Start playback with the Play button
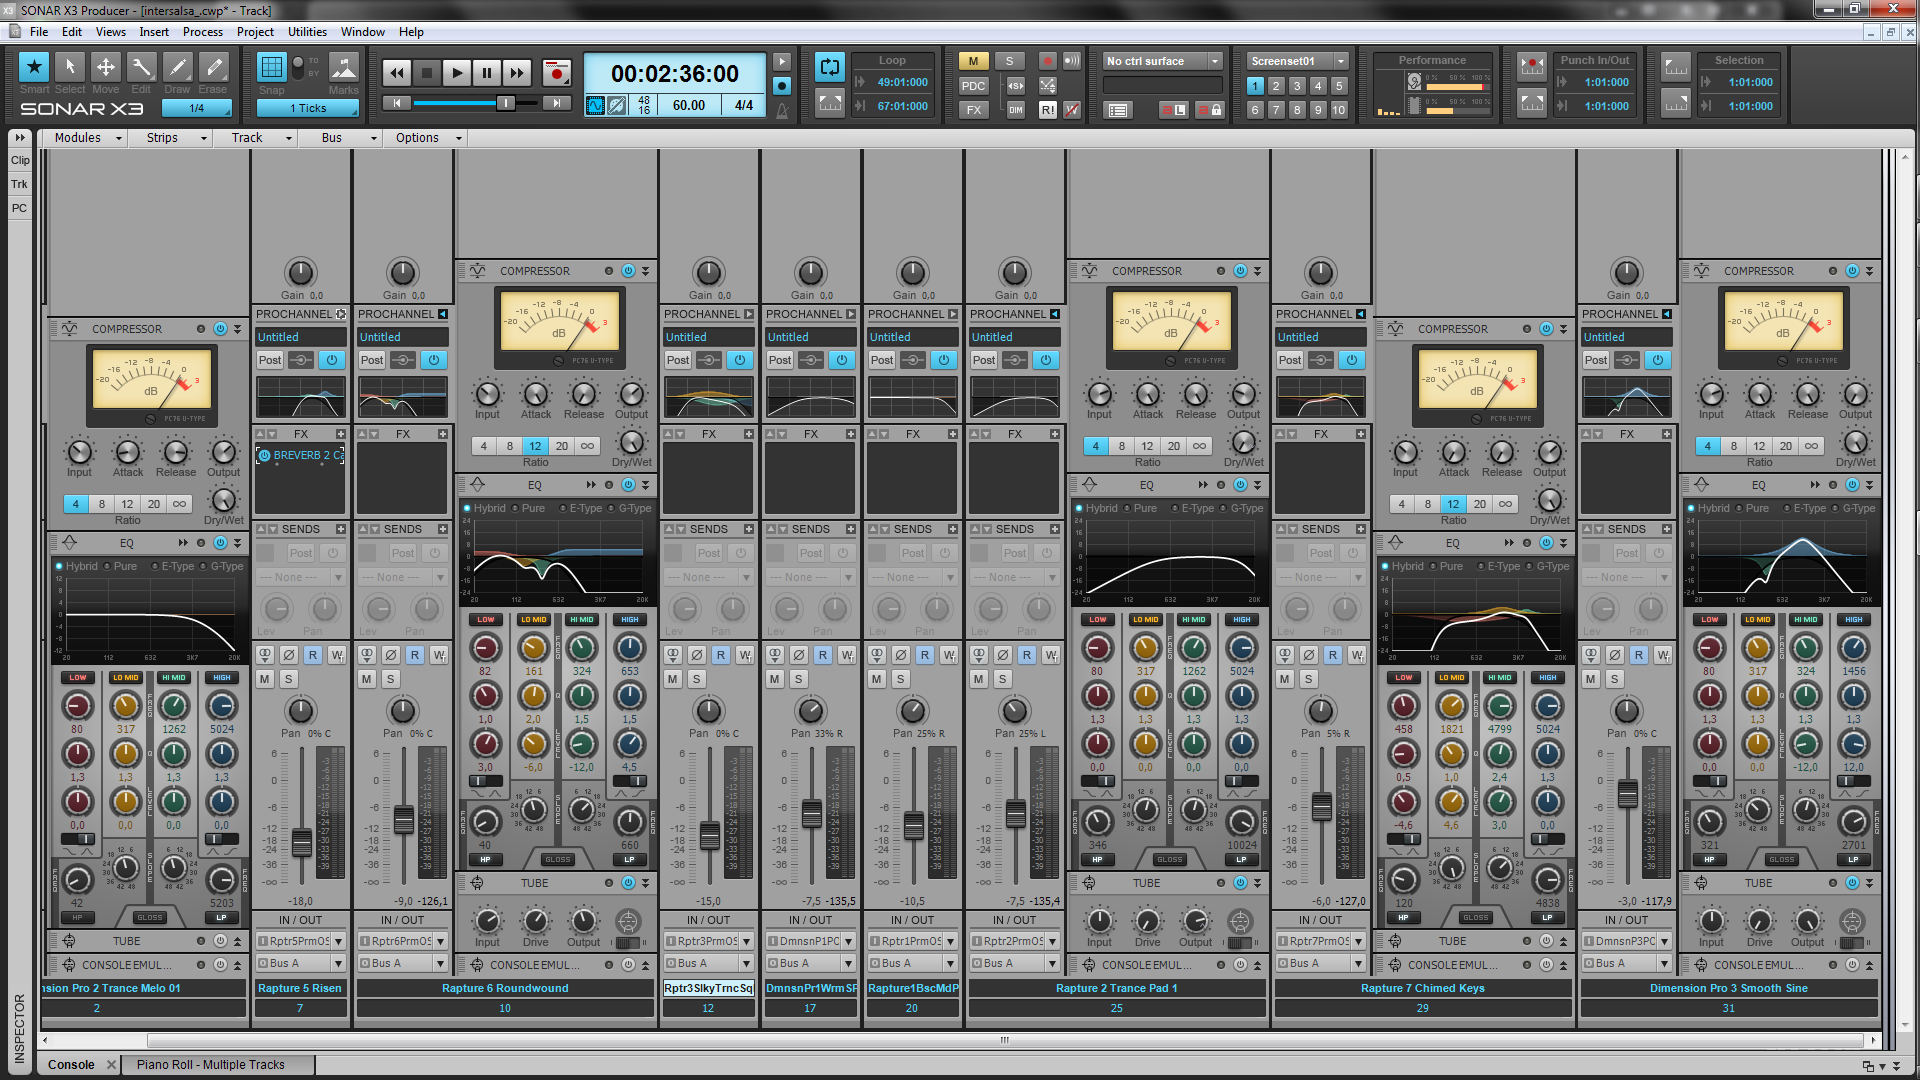 (x=457, y=72)
